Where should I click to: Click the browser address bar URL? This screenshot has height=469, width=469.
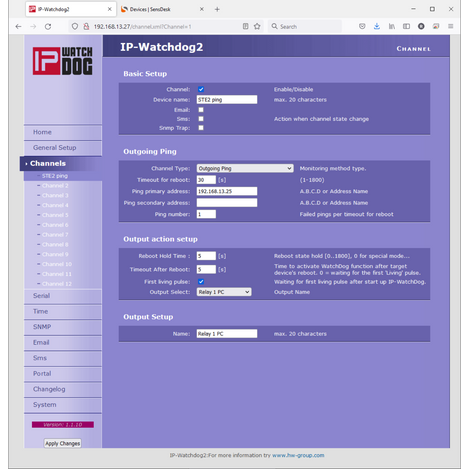pos(142,27)
